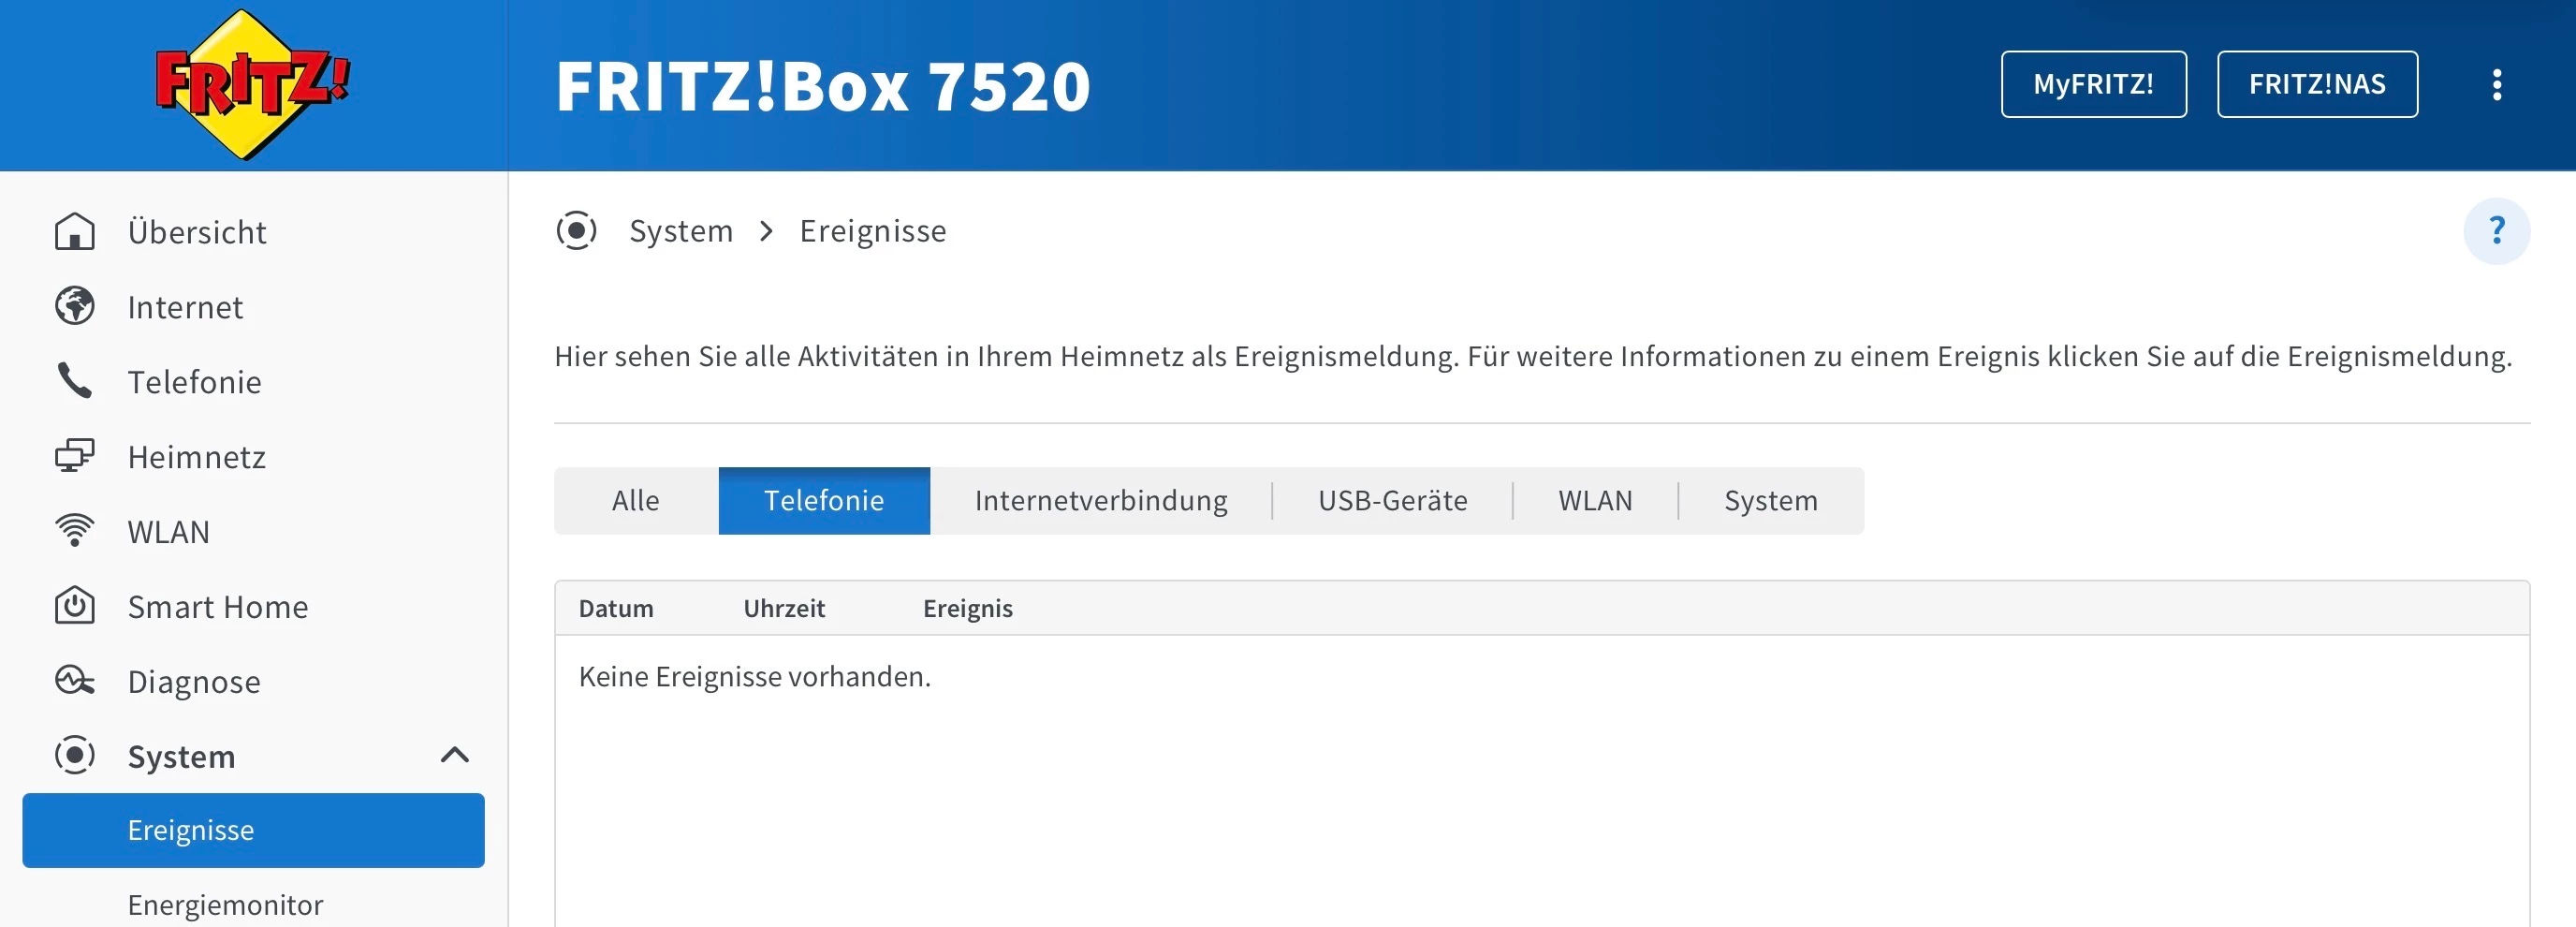Switch to the System events tab
The height and width of the screenshot is (927, 2576).
tap(1771, 500)
